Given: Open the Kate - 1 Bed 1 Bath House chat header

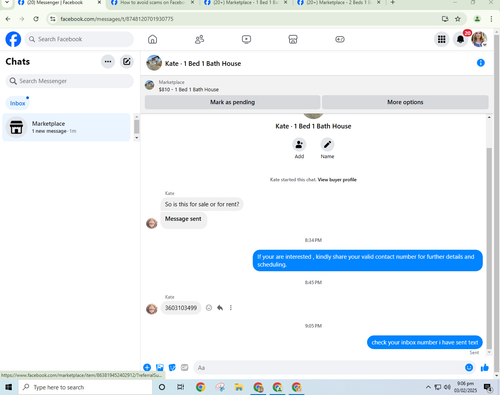Looking at the screenshot, I should click(x=203, y=63).
